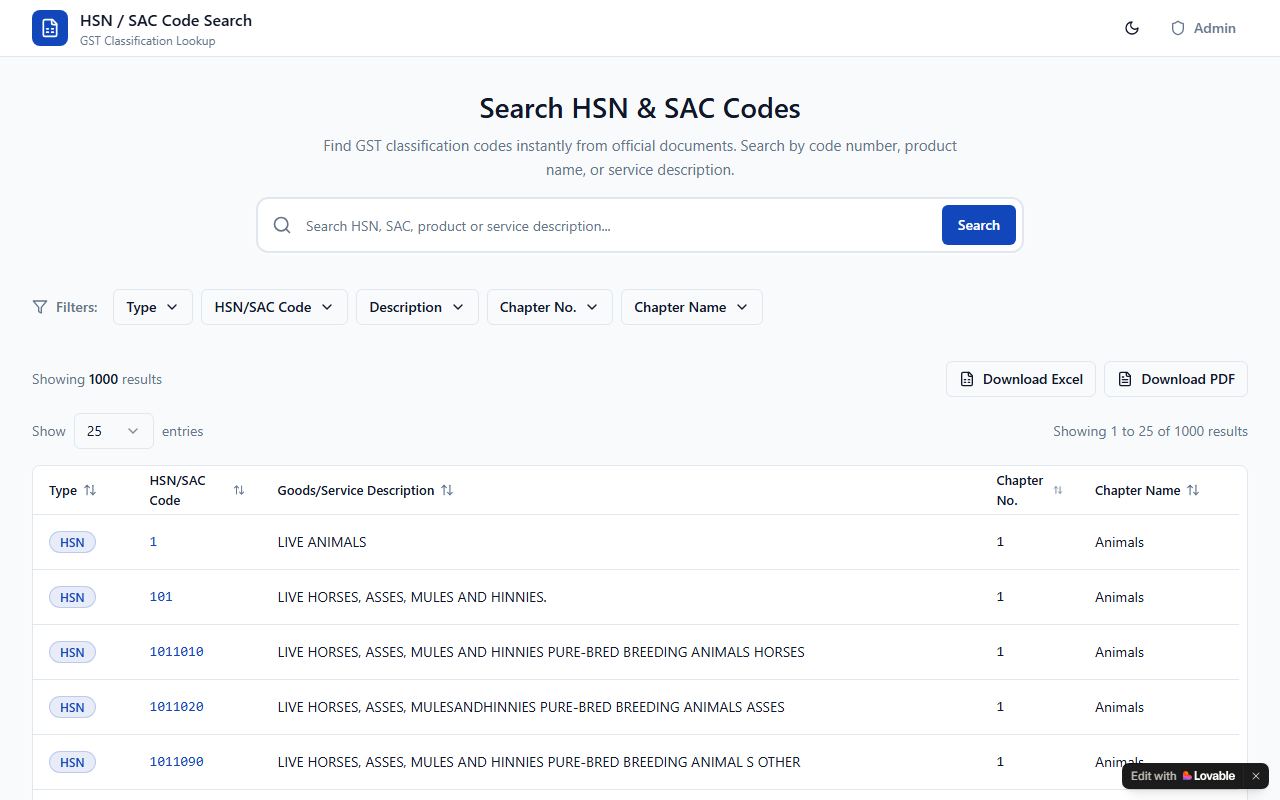
Task: Select description ending 'BREEDING ANIMALS ASSES'
Action: pos(531,707)
